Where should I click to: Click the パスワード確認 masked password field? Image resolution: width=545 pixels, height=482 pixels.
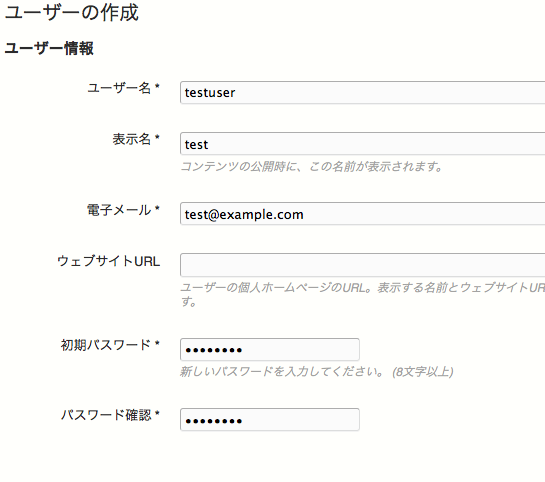click(270, 420)
